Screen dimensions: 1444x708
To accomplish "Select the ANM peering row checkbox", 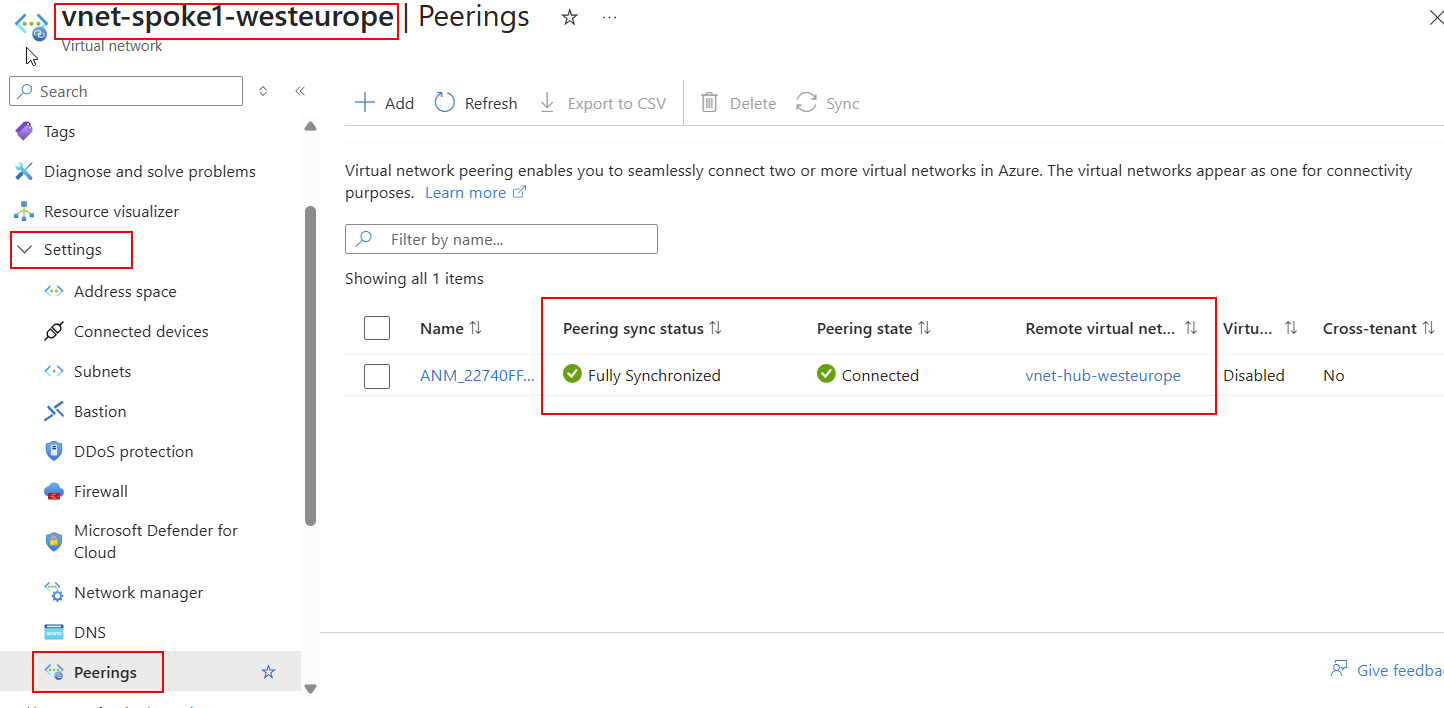I will click(376, 375).
